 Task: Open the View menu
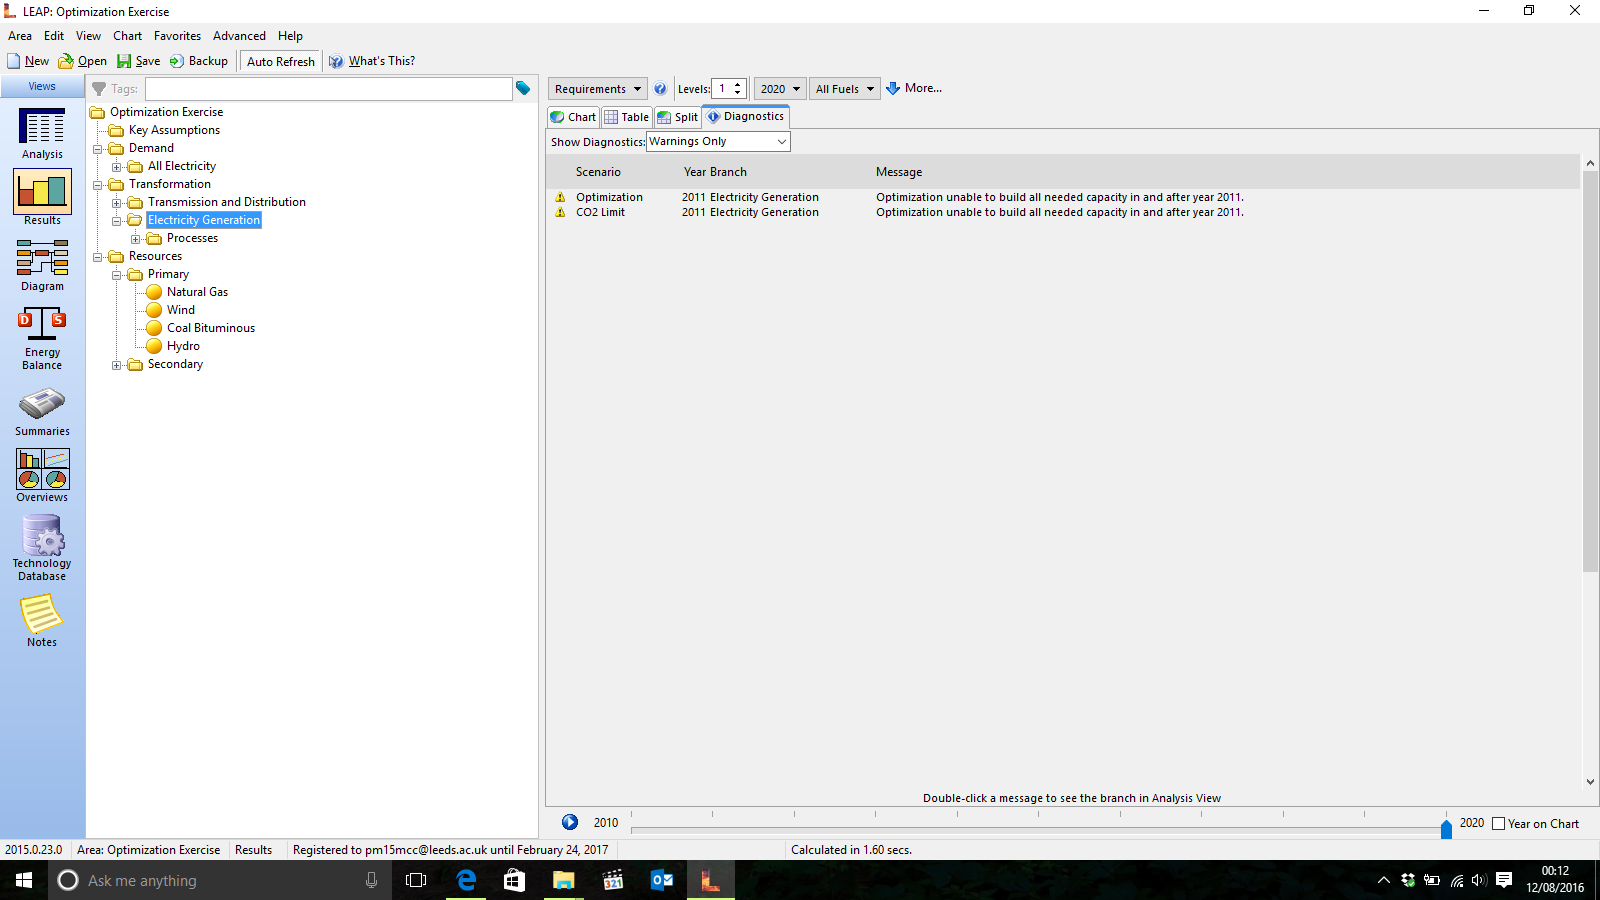point(88,36)
